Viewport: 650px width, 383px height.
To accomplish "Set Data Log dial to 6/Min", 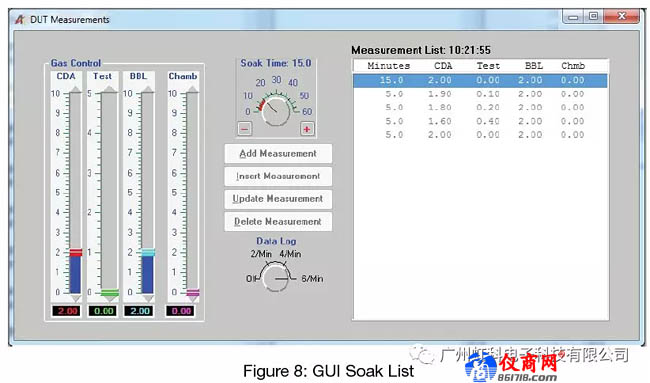I will coord(312,279).
